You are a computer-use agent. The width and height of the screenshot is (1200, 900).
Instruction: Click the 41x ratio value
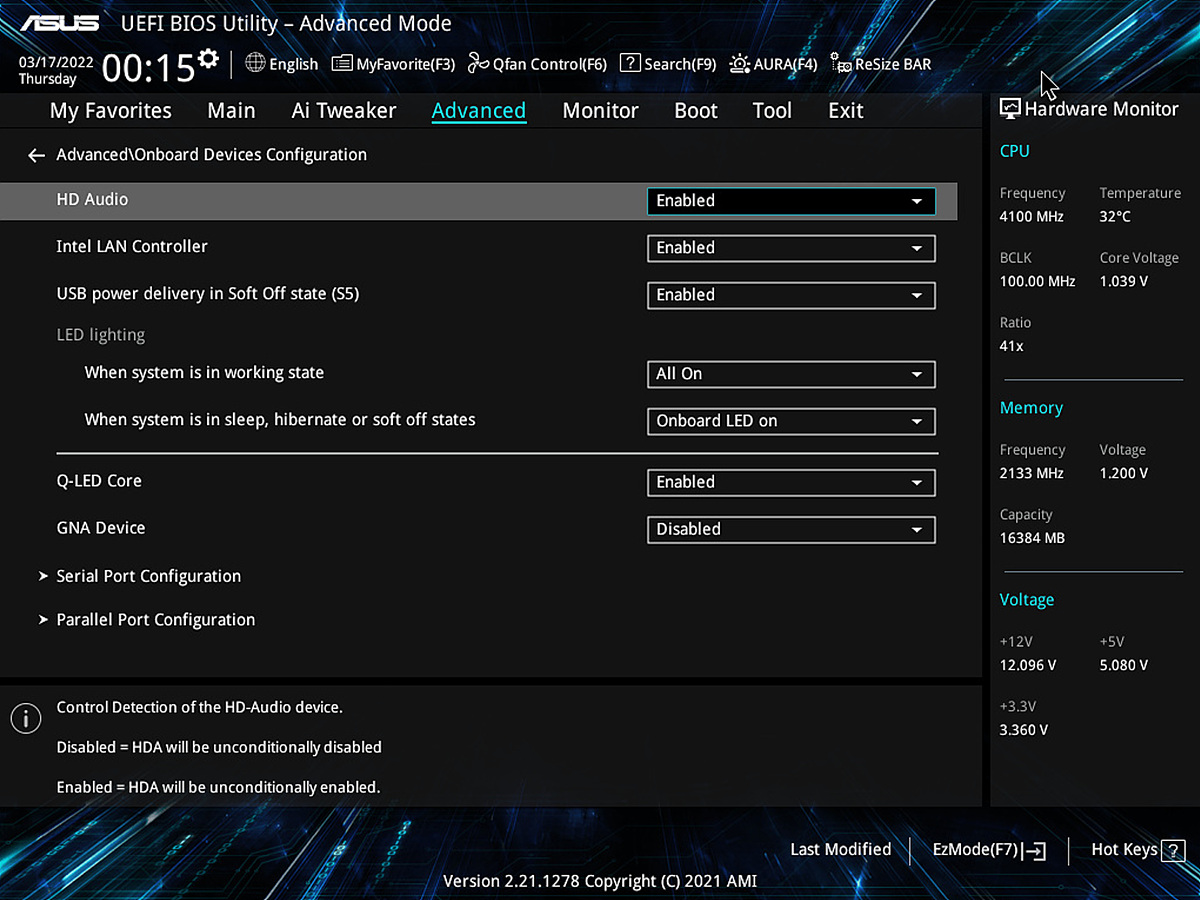point(1011,346)
